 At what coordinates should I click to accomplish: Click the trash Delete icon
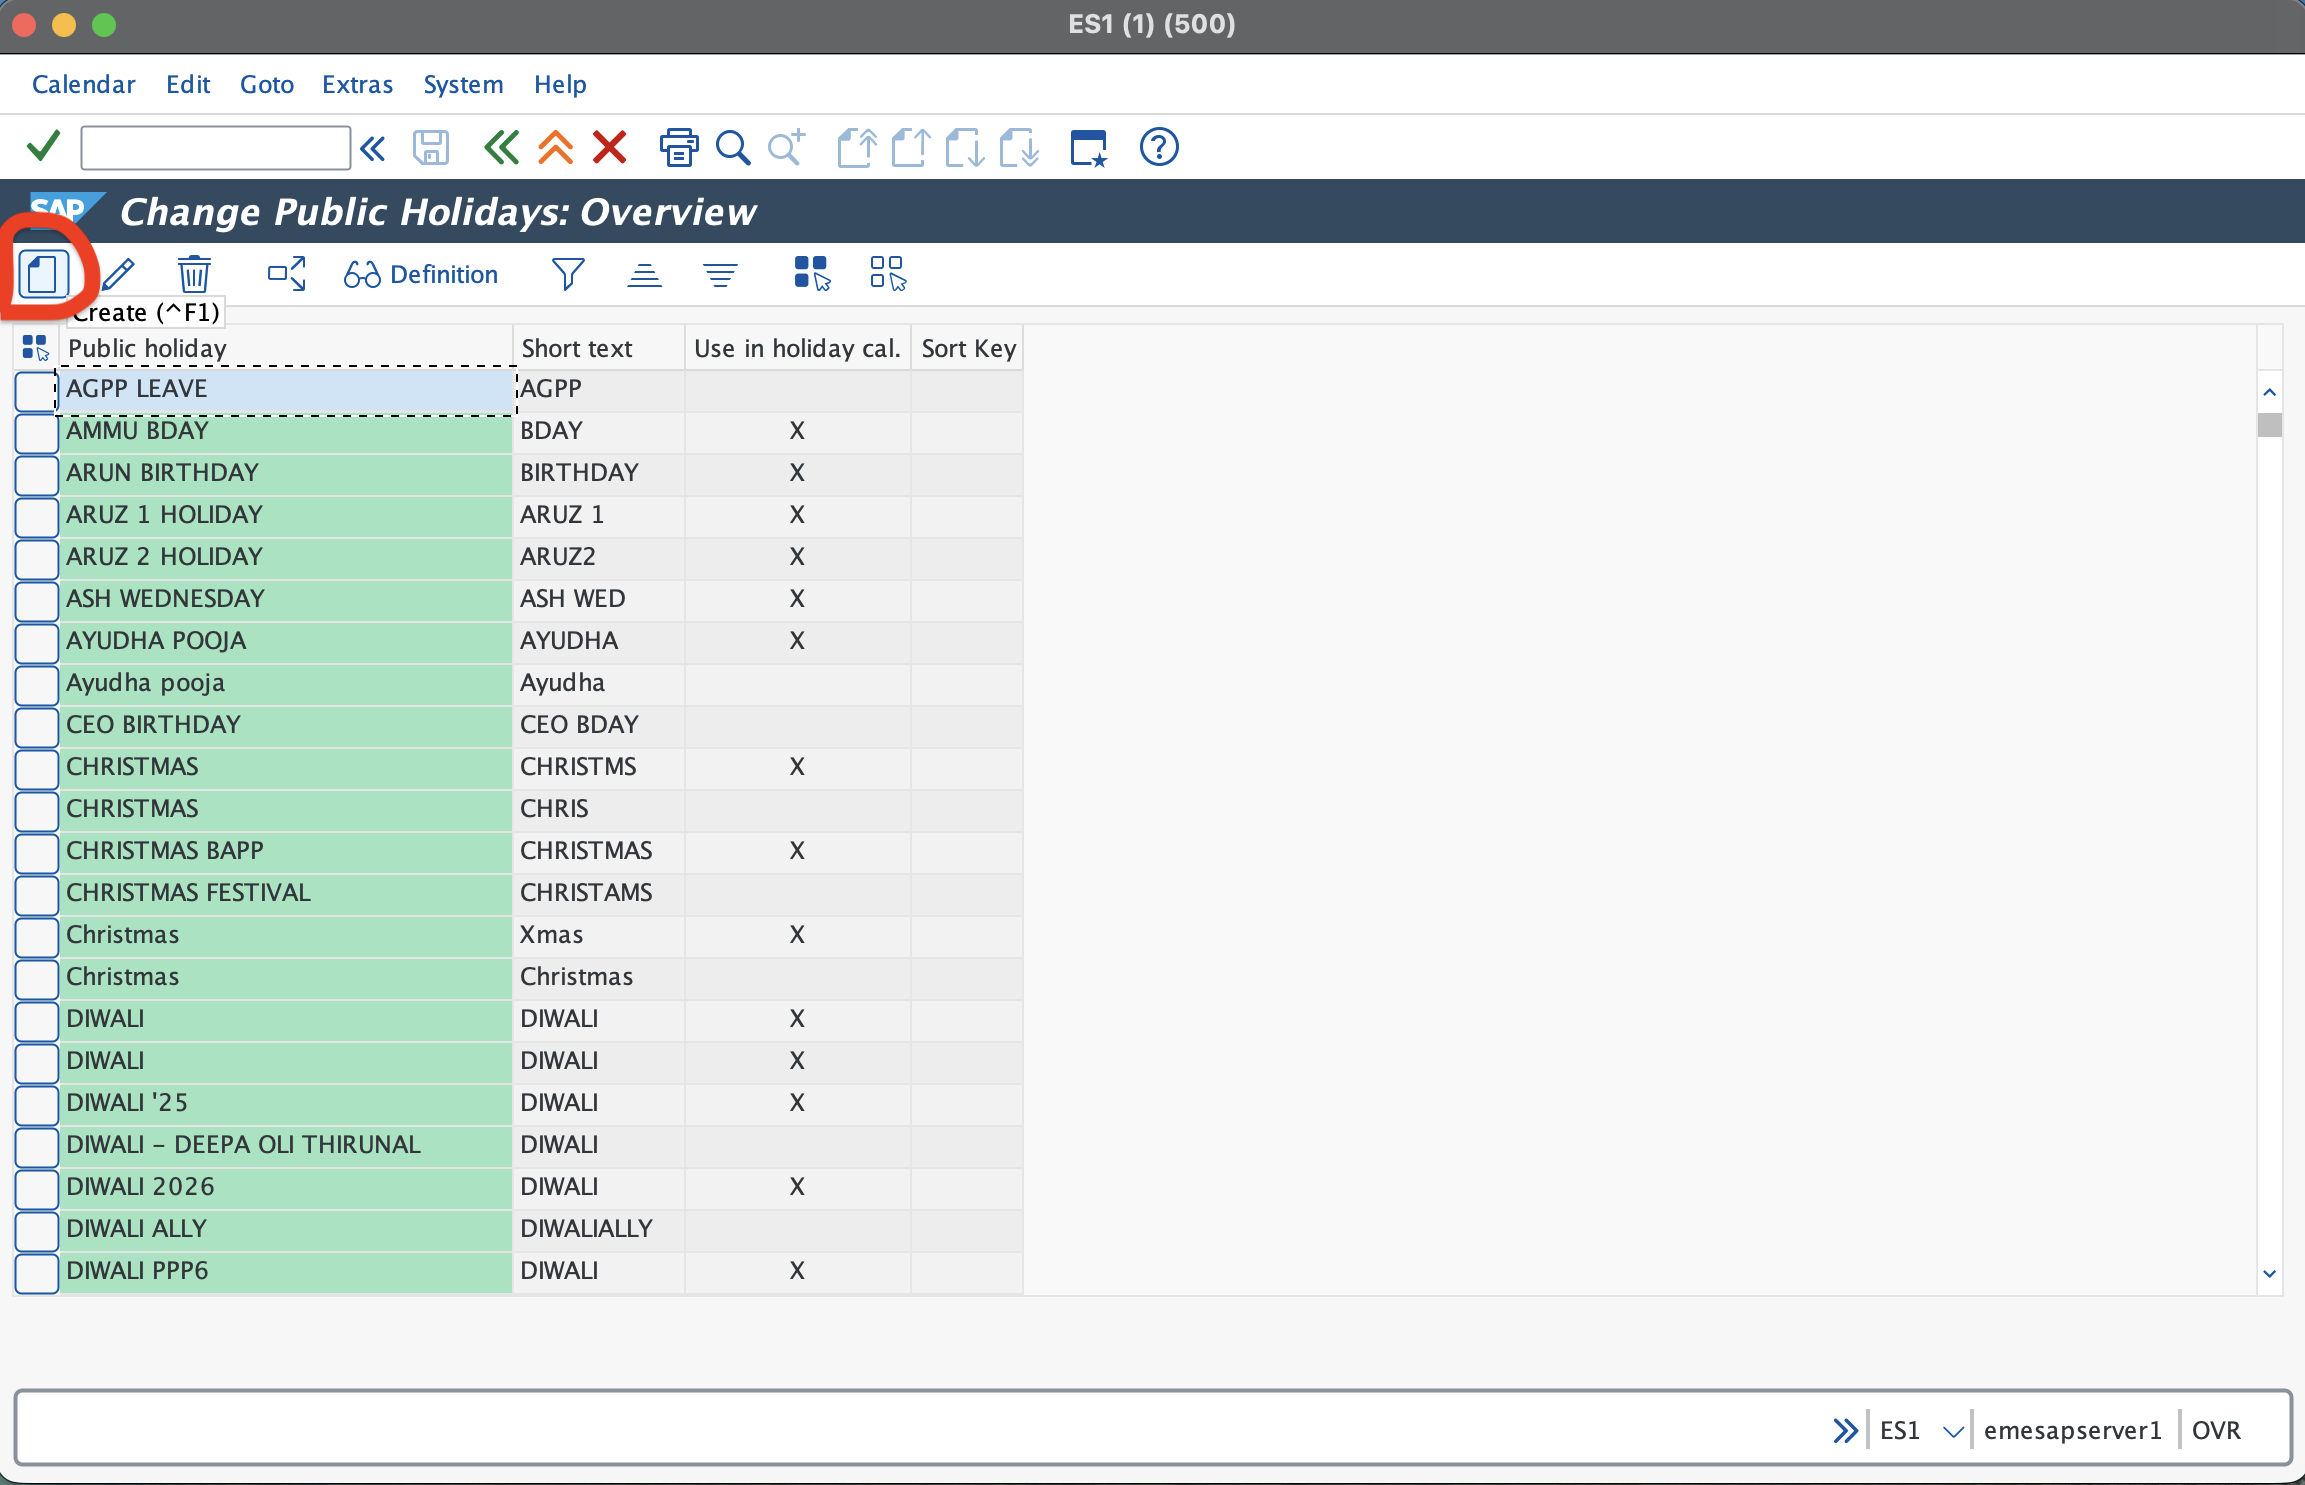[194, 274]
